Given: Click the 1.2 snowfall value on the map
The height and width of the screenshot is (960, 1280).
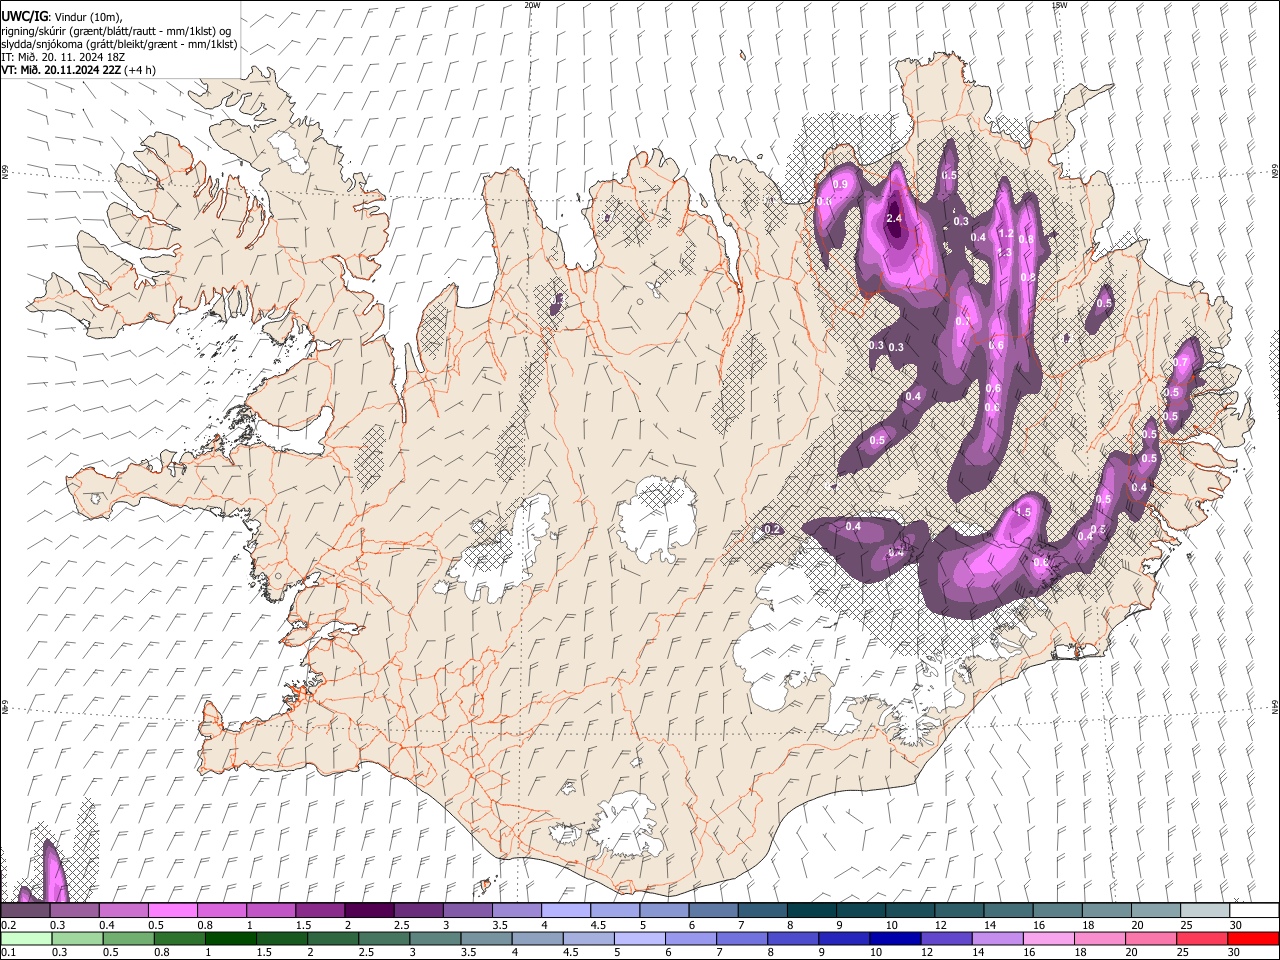Looking at the screenshot, I should click(1006, 233).
